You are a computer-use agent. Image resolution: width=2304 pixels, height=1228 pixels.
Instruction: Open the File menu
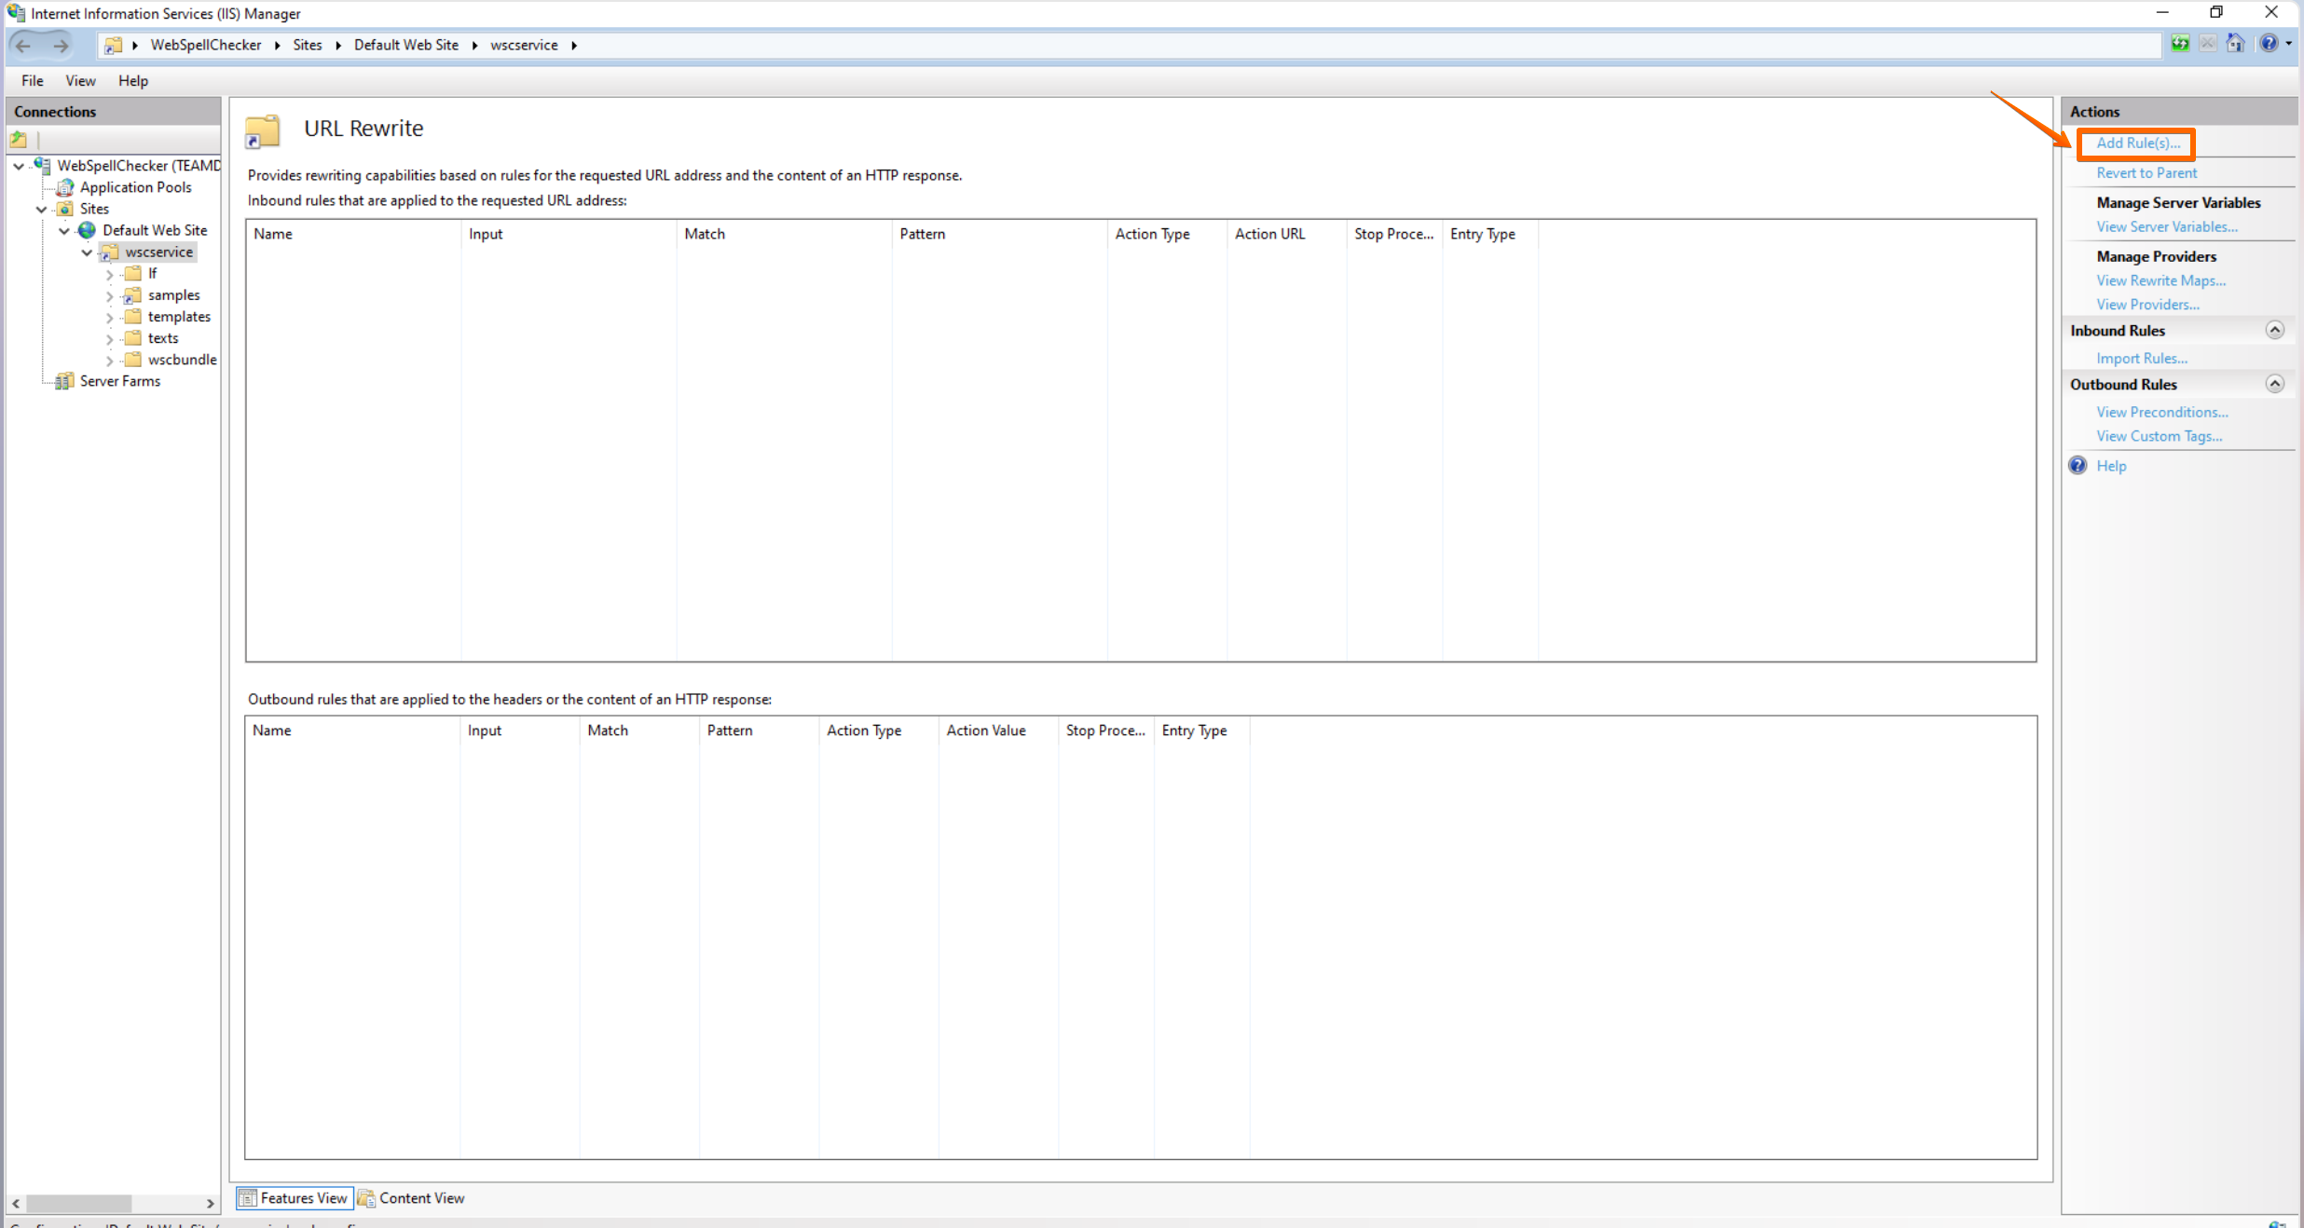point(32,81)
